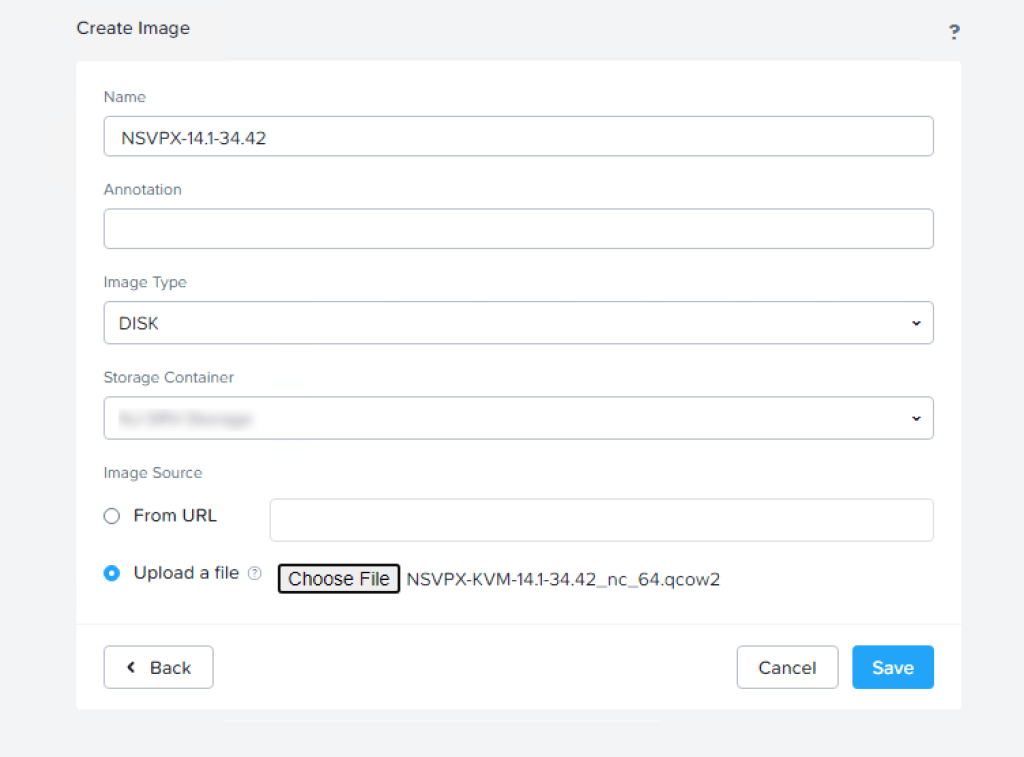Viewport: 1024px width, 757px height.
Task: Click the info icon beside Upload a file
Action: [x=255, y=573]
